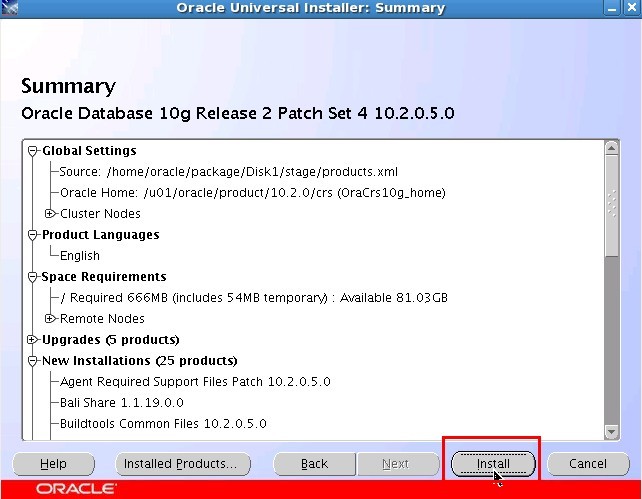Select the Space Requirements heading
Viewport: 642px width, 499px height.
coord(104,277)
